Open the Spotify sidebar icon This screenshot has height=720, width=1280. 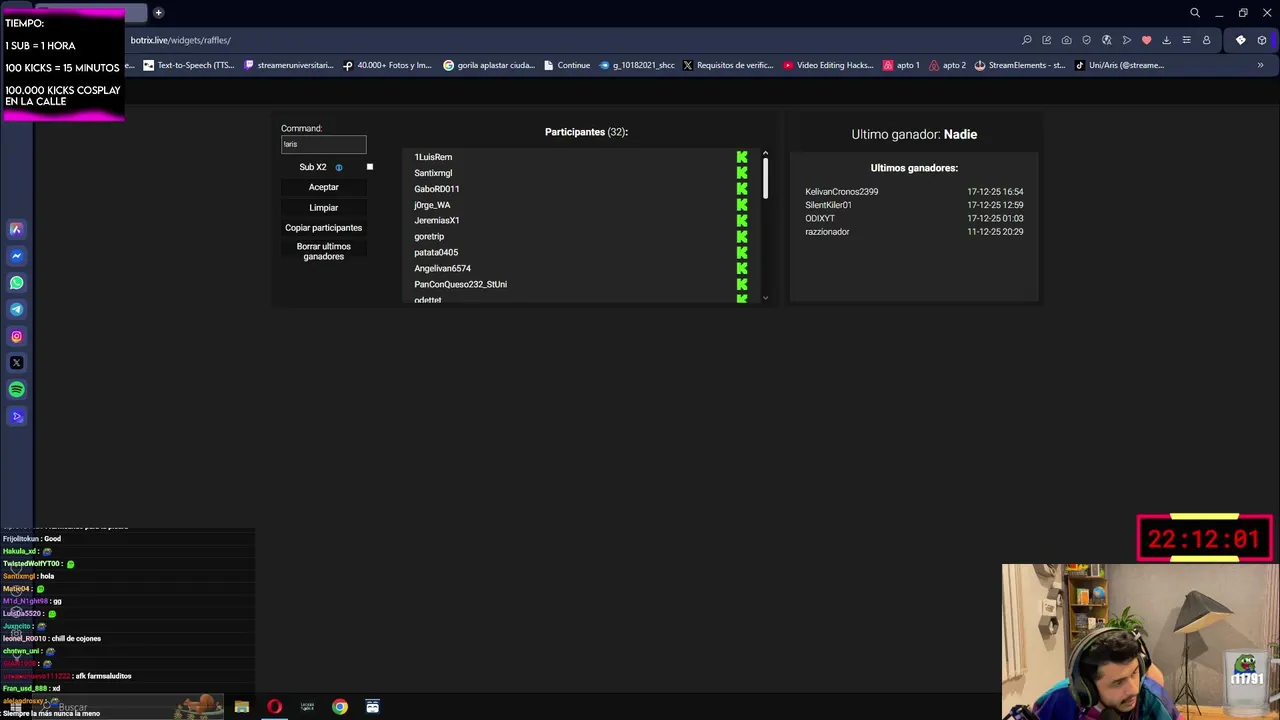tap(16, 390)
